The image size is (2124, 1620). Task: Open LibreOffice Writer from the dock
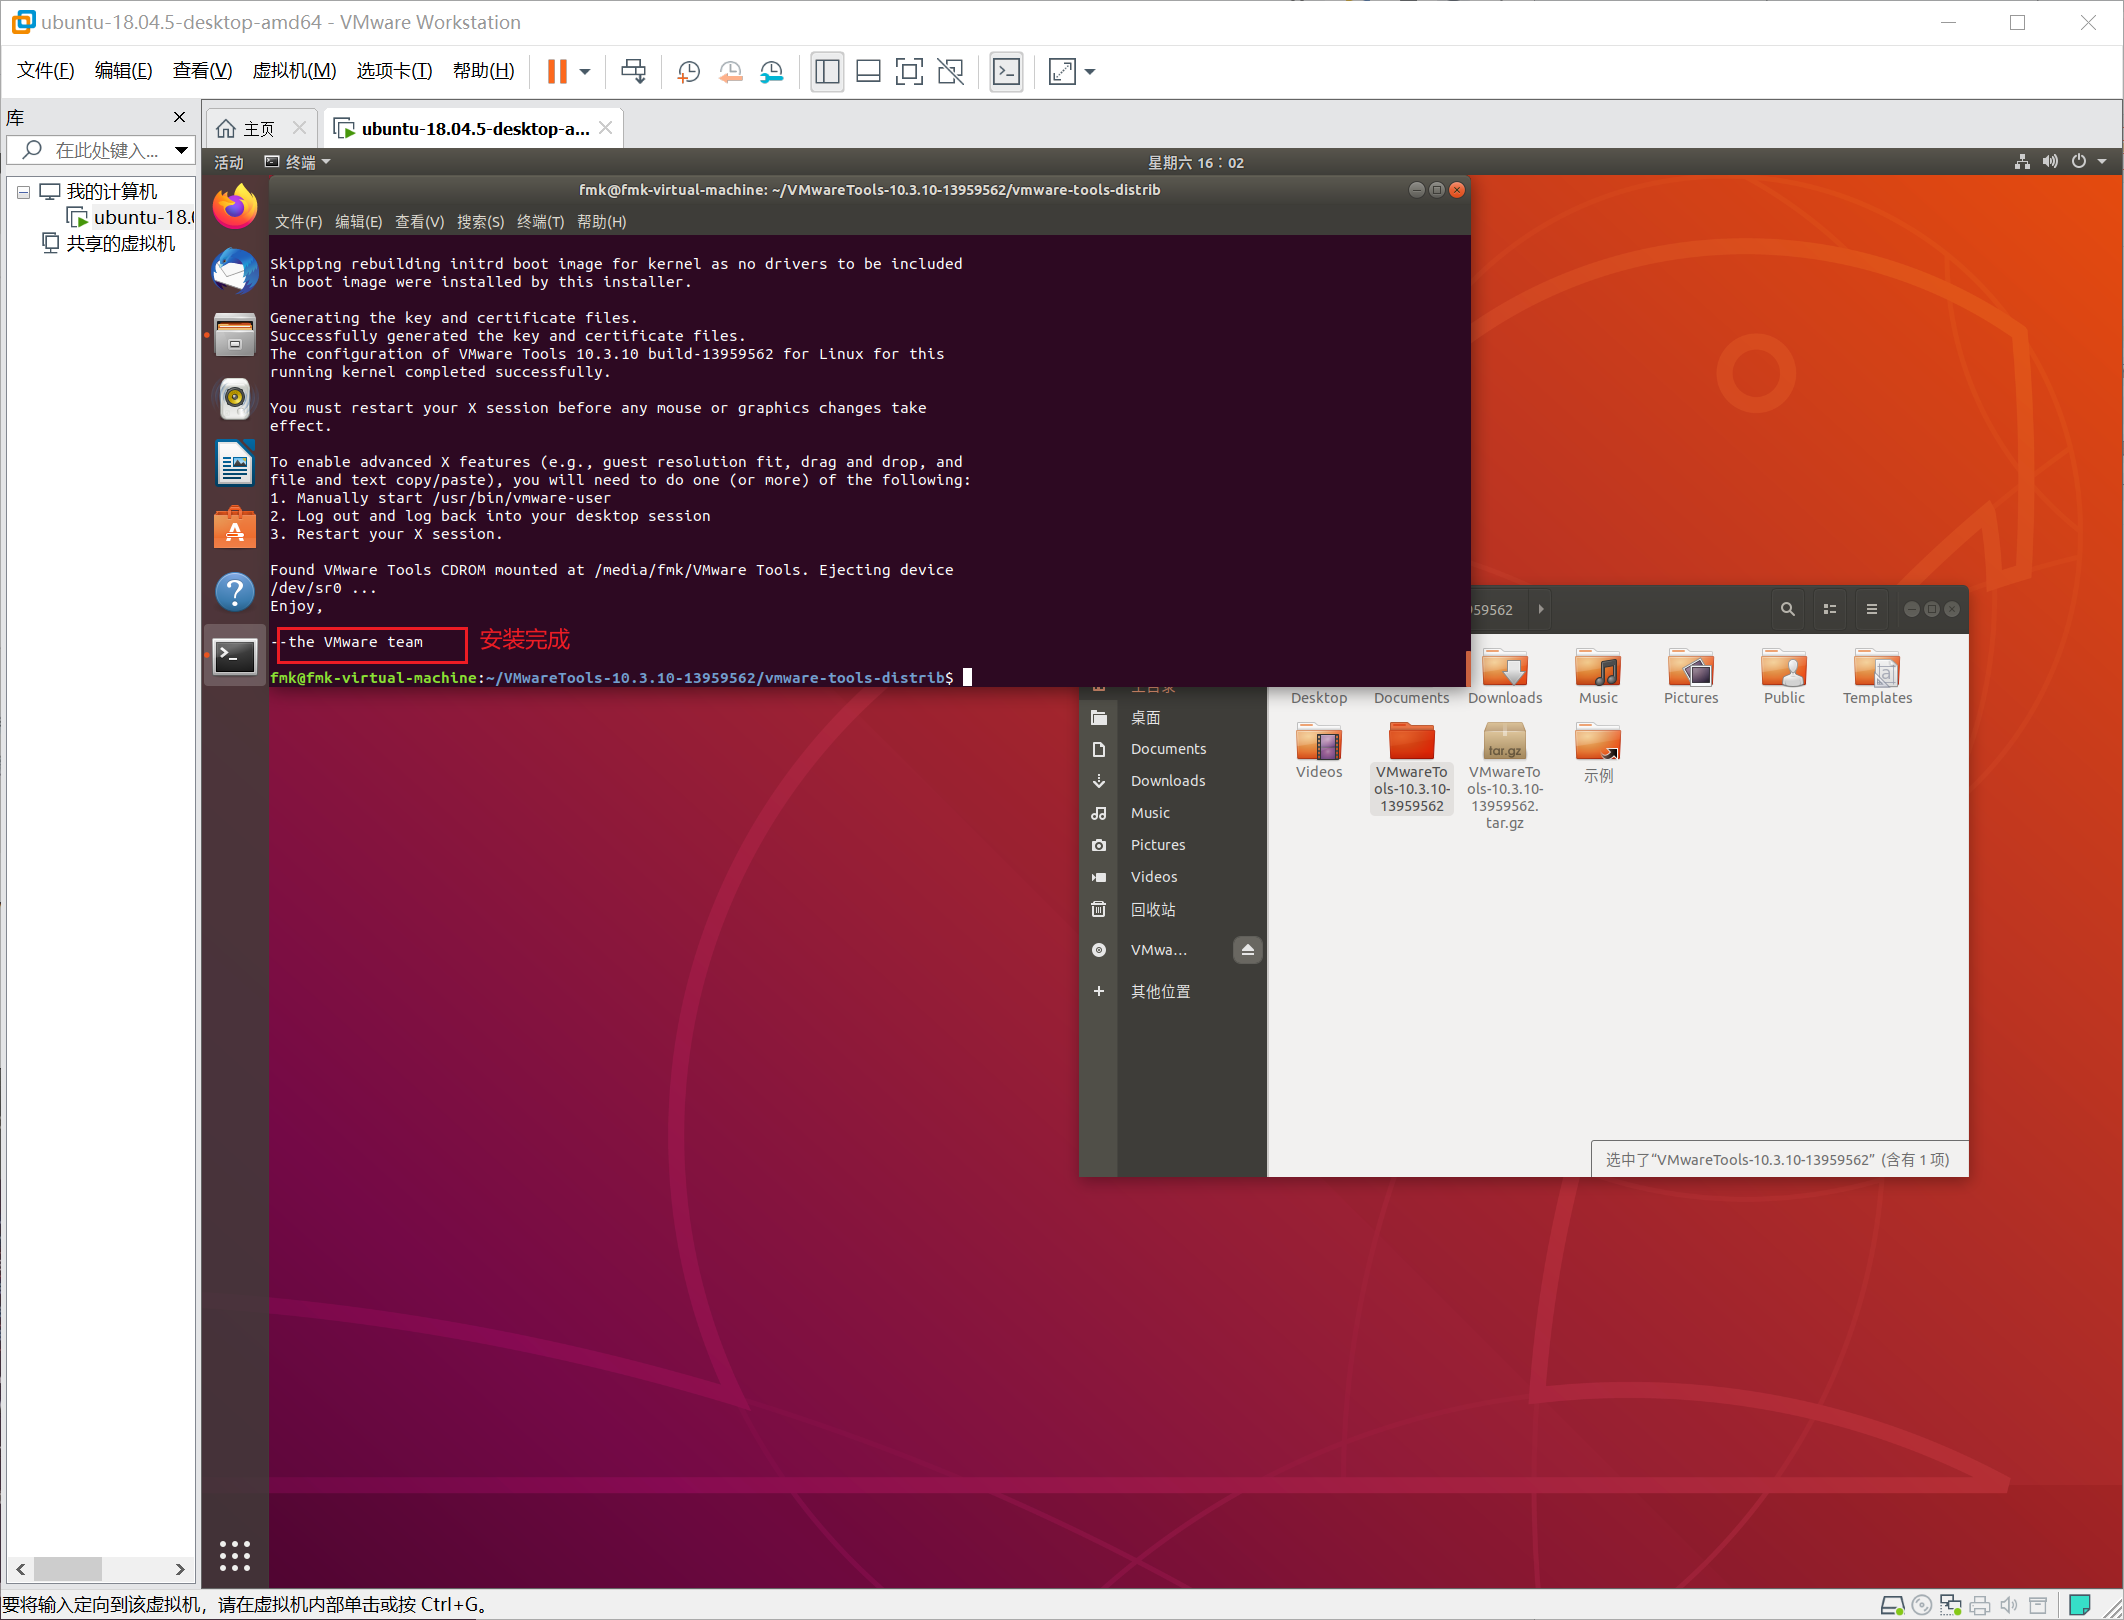click(235, 463)
